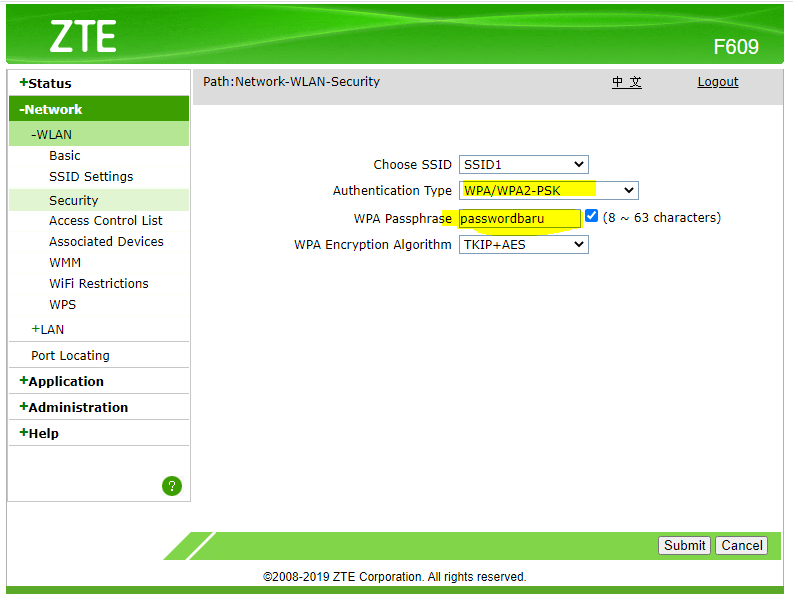Click the ZTE logo in header

point(83,36)
